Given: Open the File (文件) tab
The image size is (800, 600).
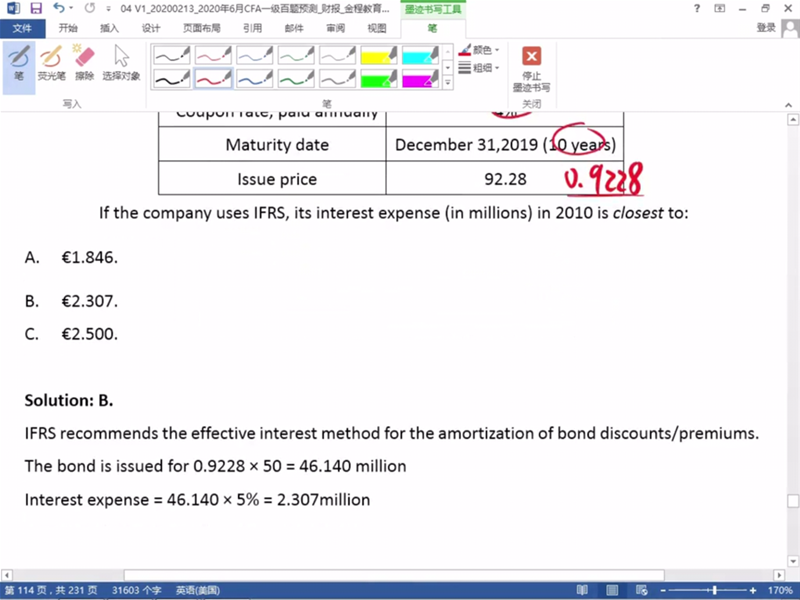Looking at the screenshot, I should click(x=22, y=28).
